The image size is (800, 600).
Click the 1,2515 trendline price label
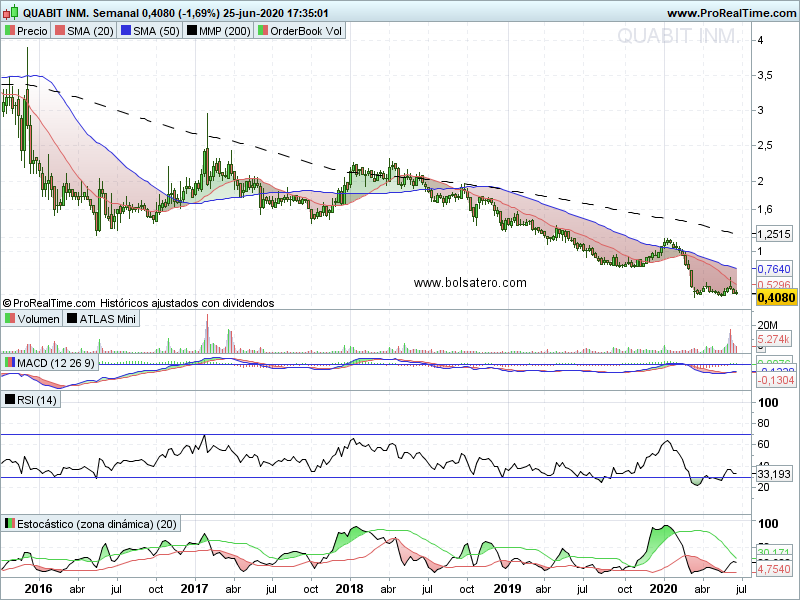tap(774, 234)
